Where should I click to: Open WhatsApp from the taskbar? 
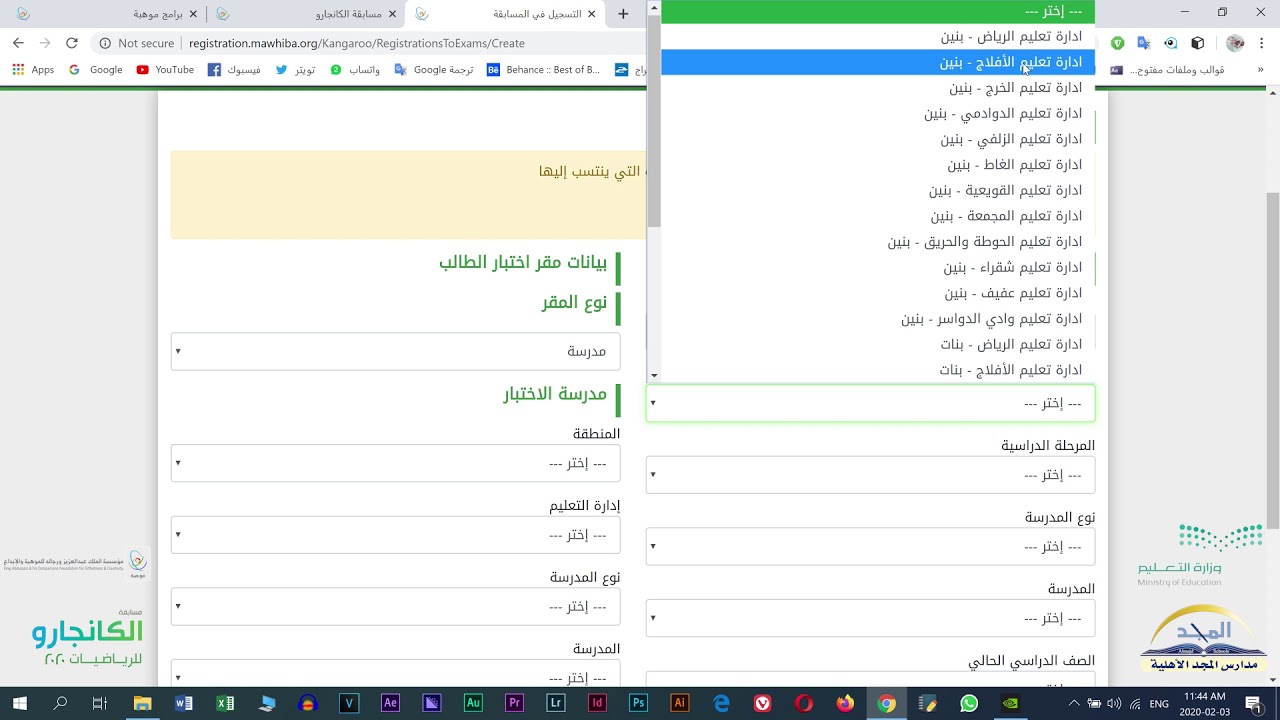[969, 704]
